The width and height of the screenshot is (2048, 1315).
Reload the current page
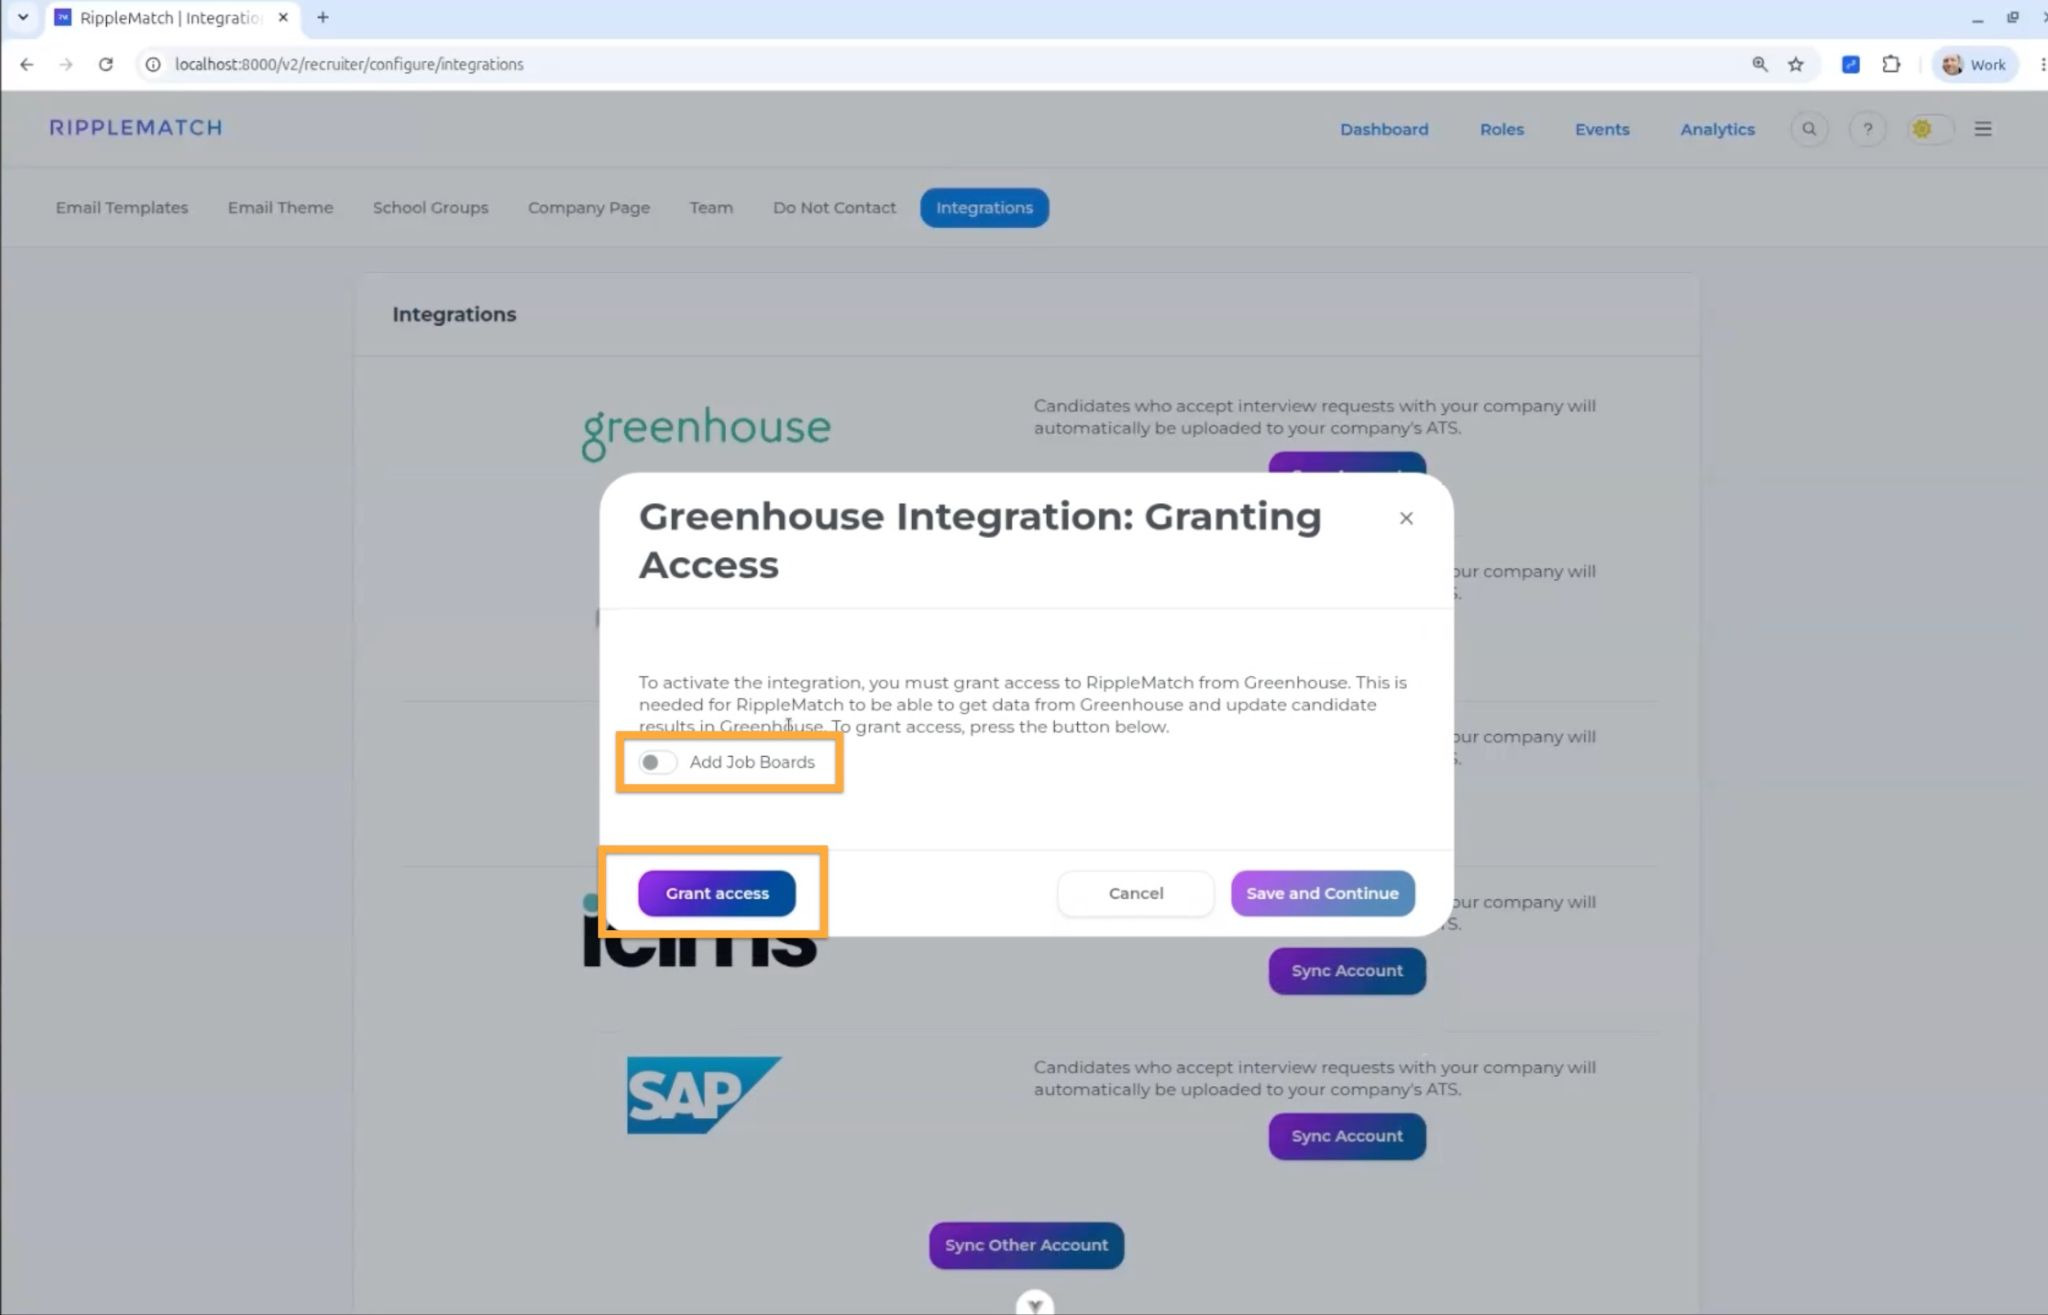click(105, 64)
